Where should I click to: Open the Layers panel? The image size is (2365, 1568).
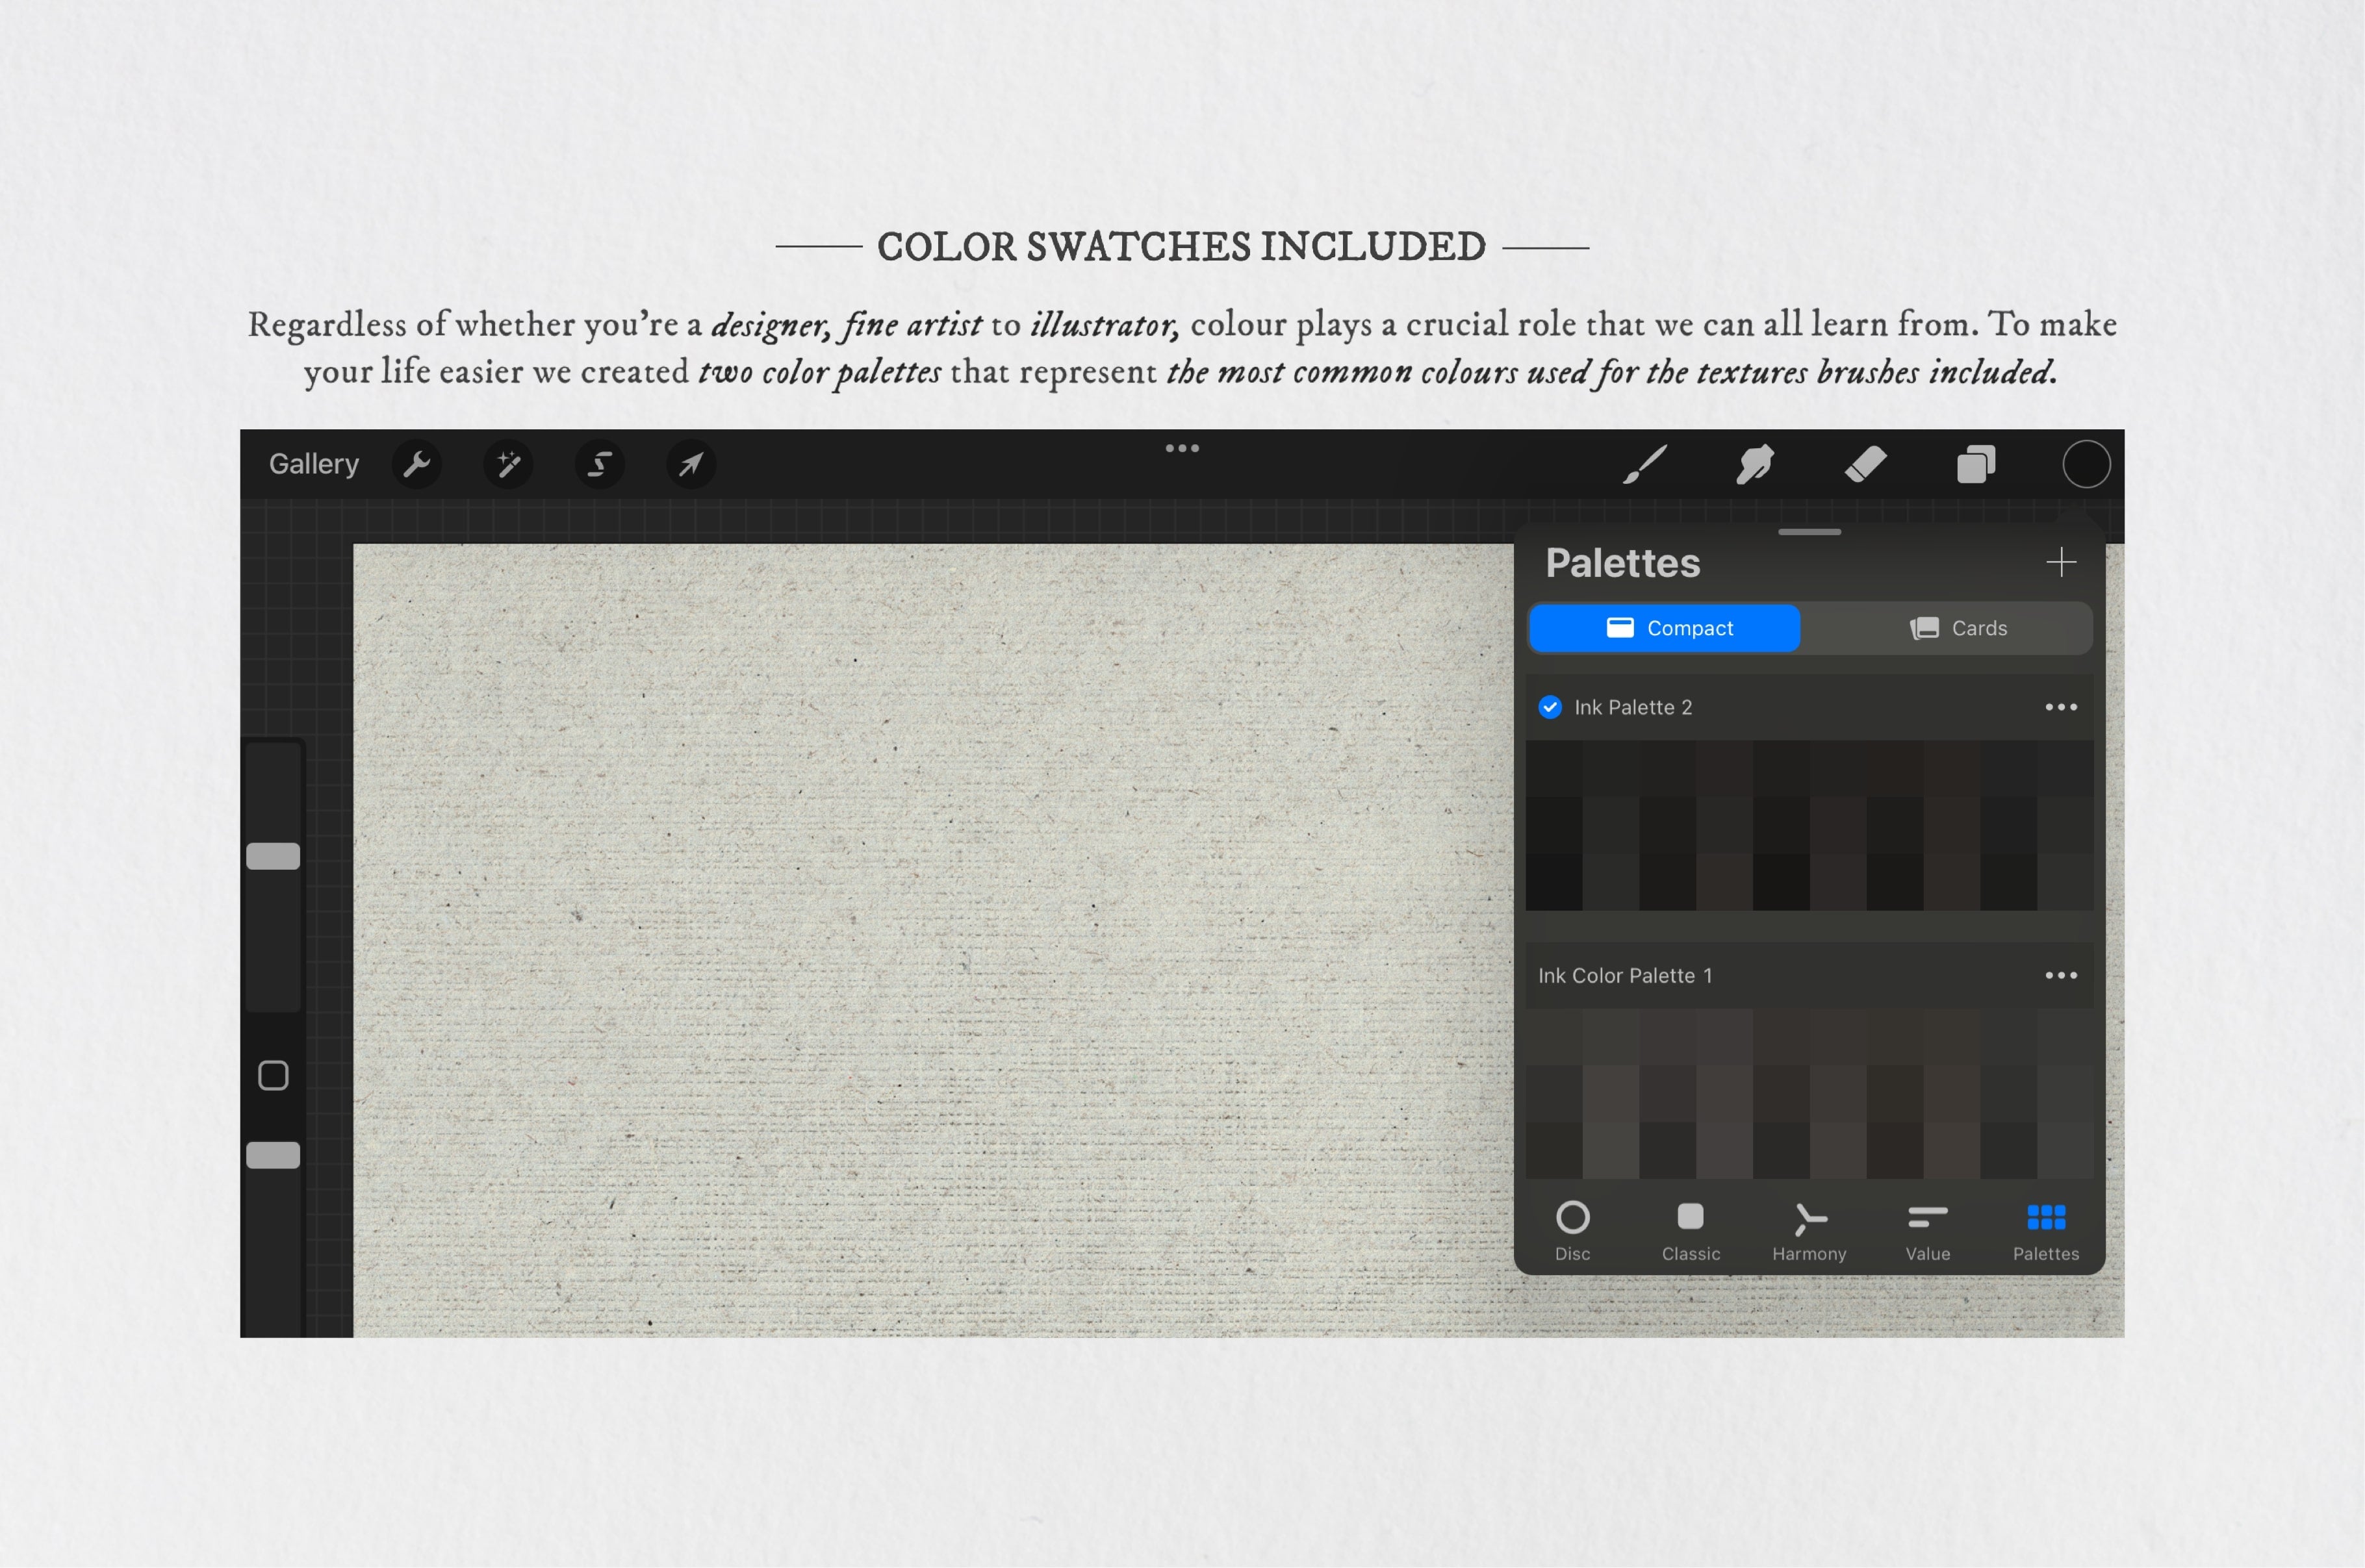point(1975,463)
